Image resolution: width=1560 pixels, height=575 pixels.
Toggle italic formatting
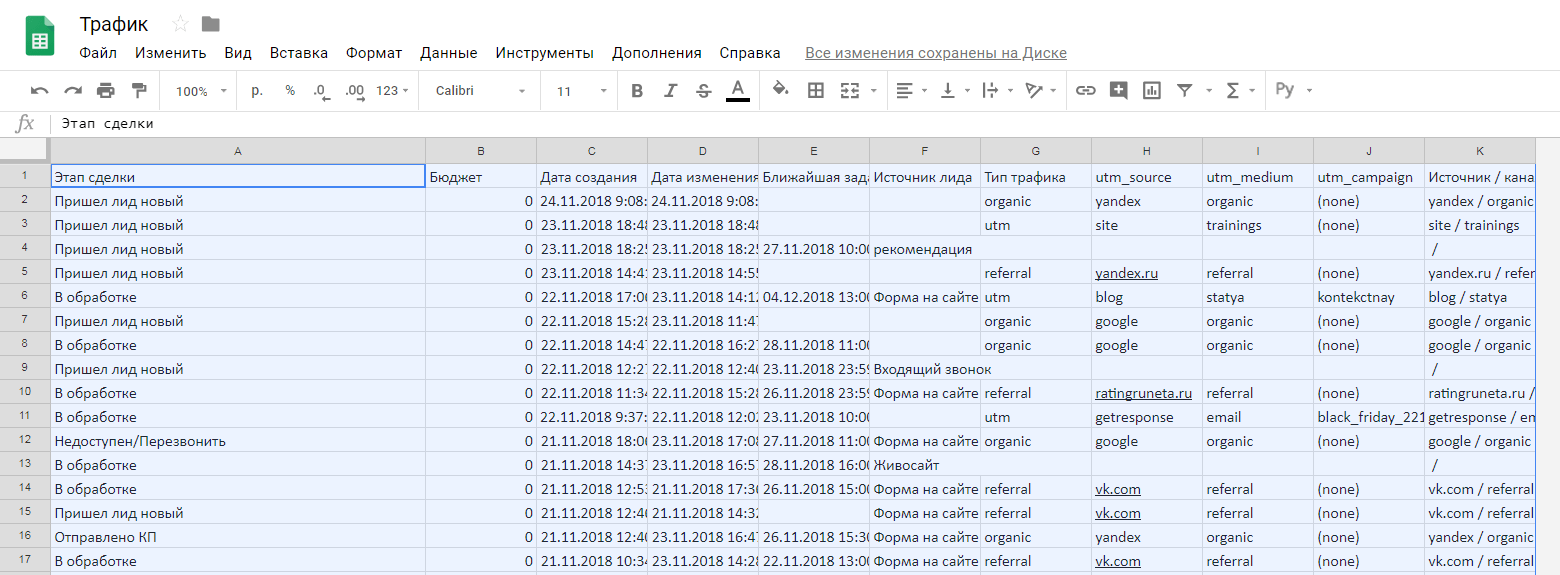[671, 91]
